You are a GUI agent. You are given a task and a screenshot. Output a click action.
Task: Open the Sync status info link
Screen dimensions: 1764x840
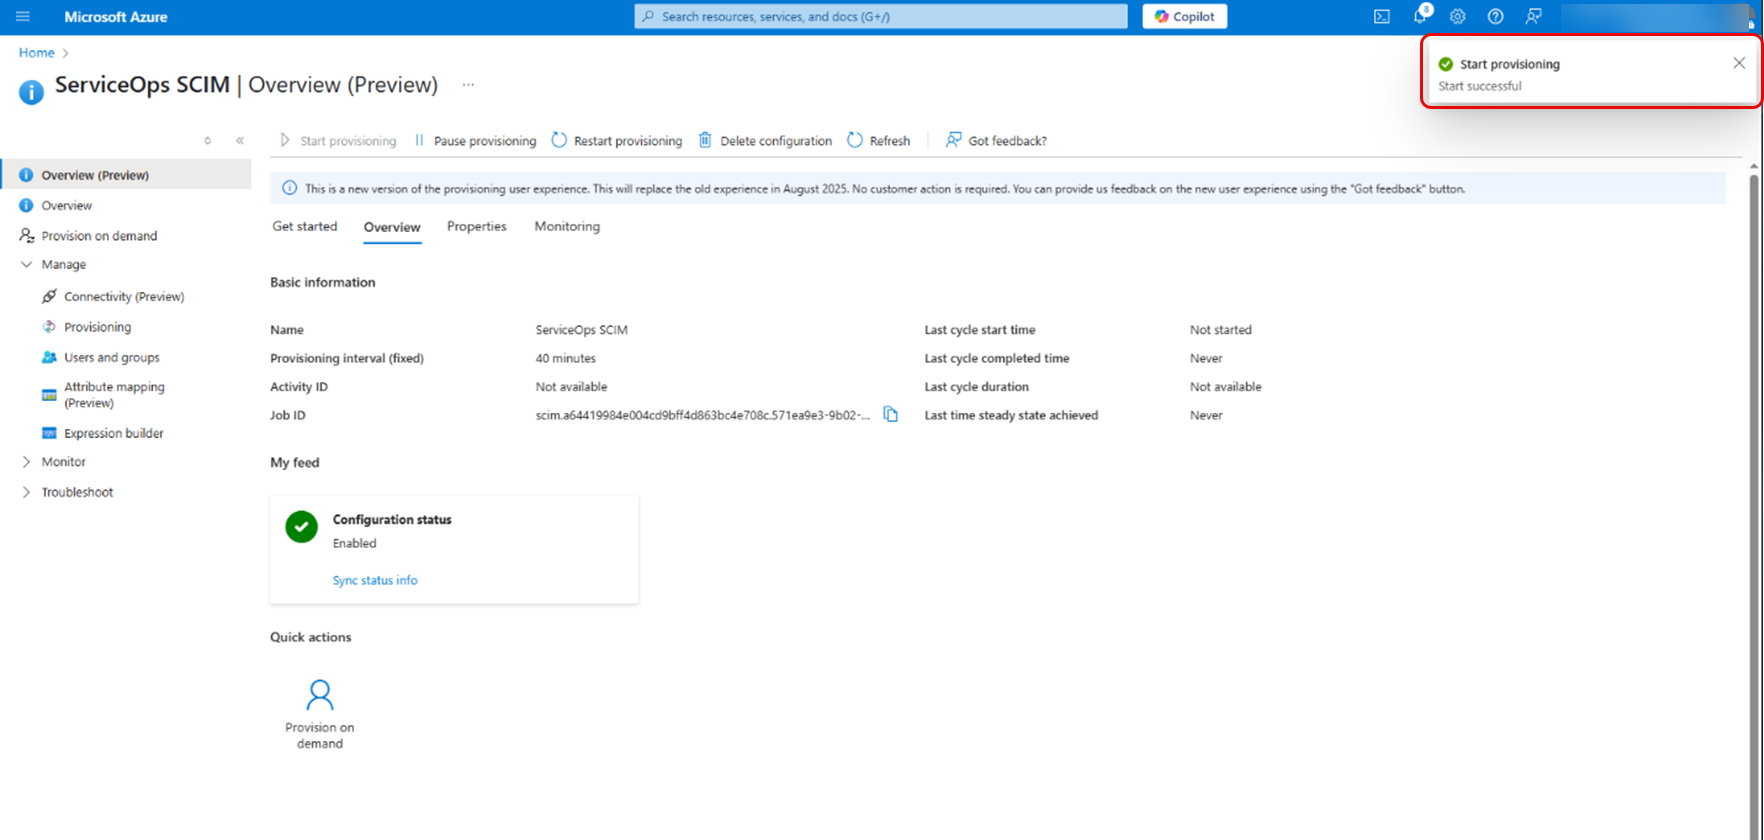coord(375,580)
